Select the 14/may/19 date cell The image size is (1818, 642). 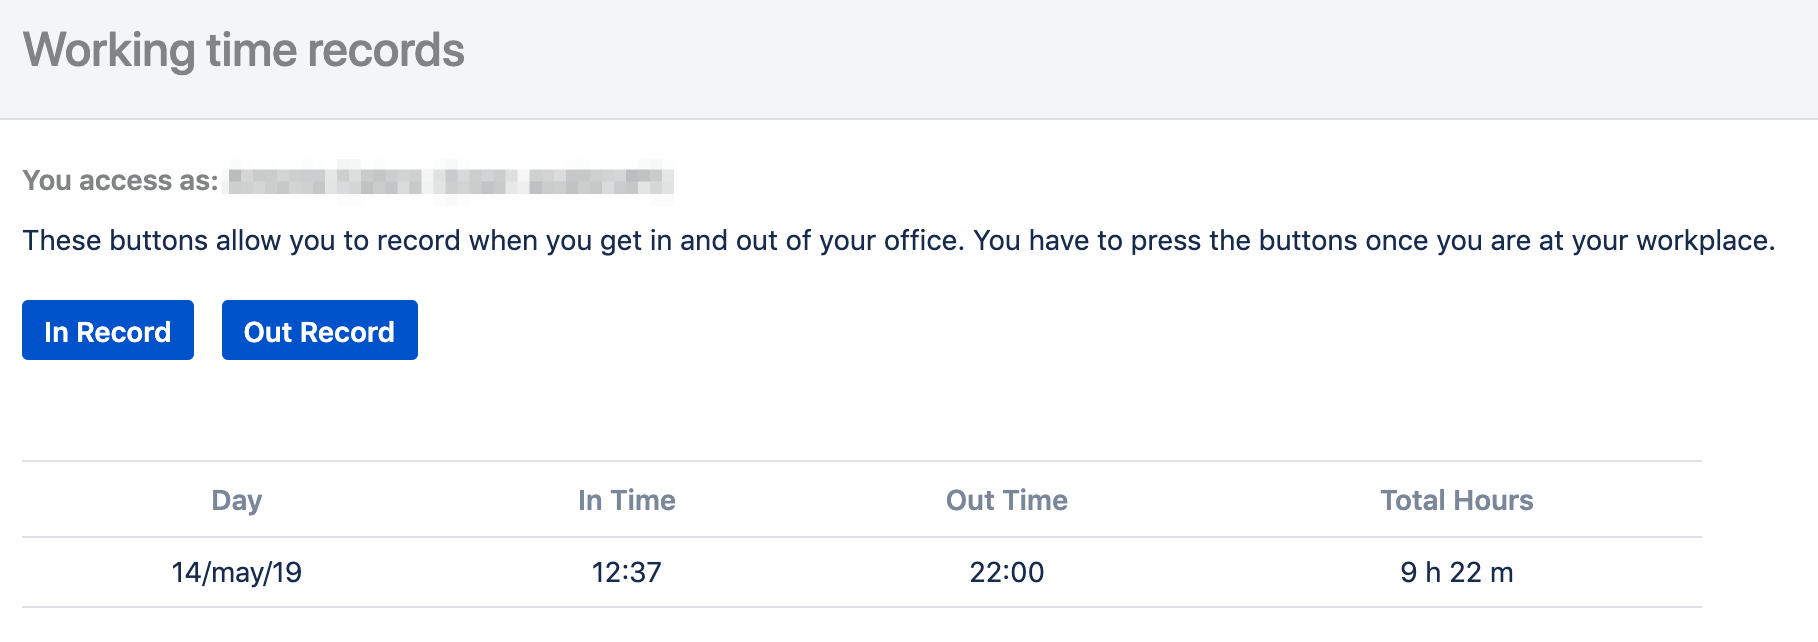click(237, 572)
